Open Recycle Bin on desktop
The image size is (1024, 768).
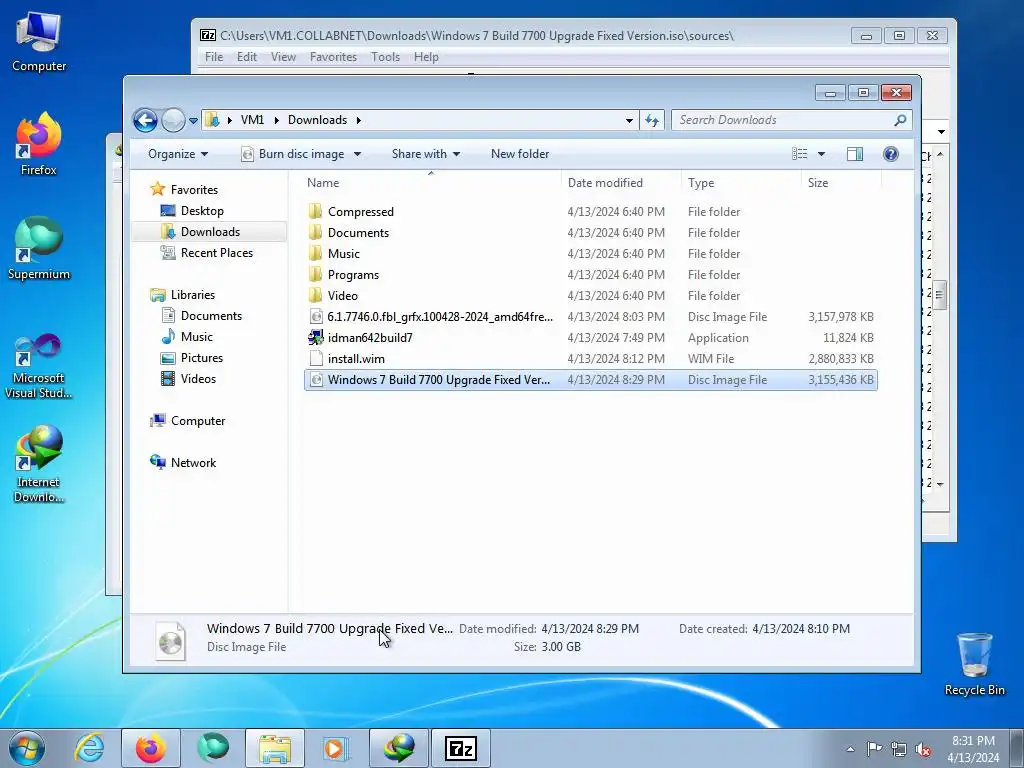[x=974, y=664]
